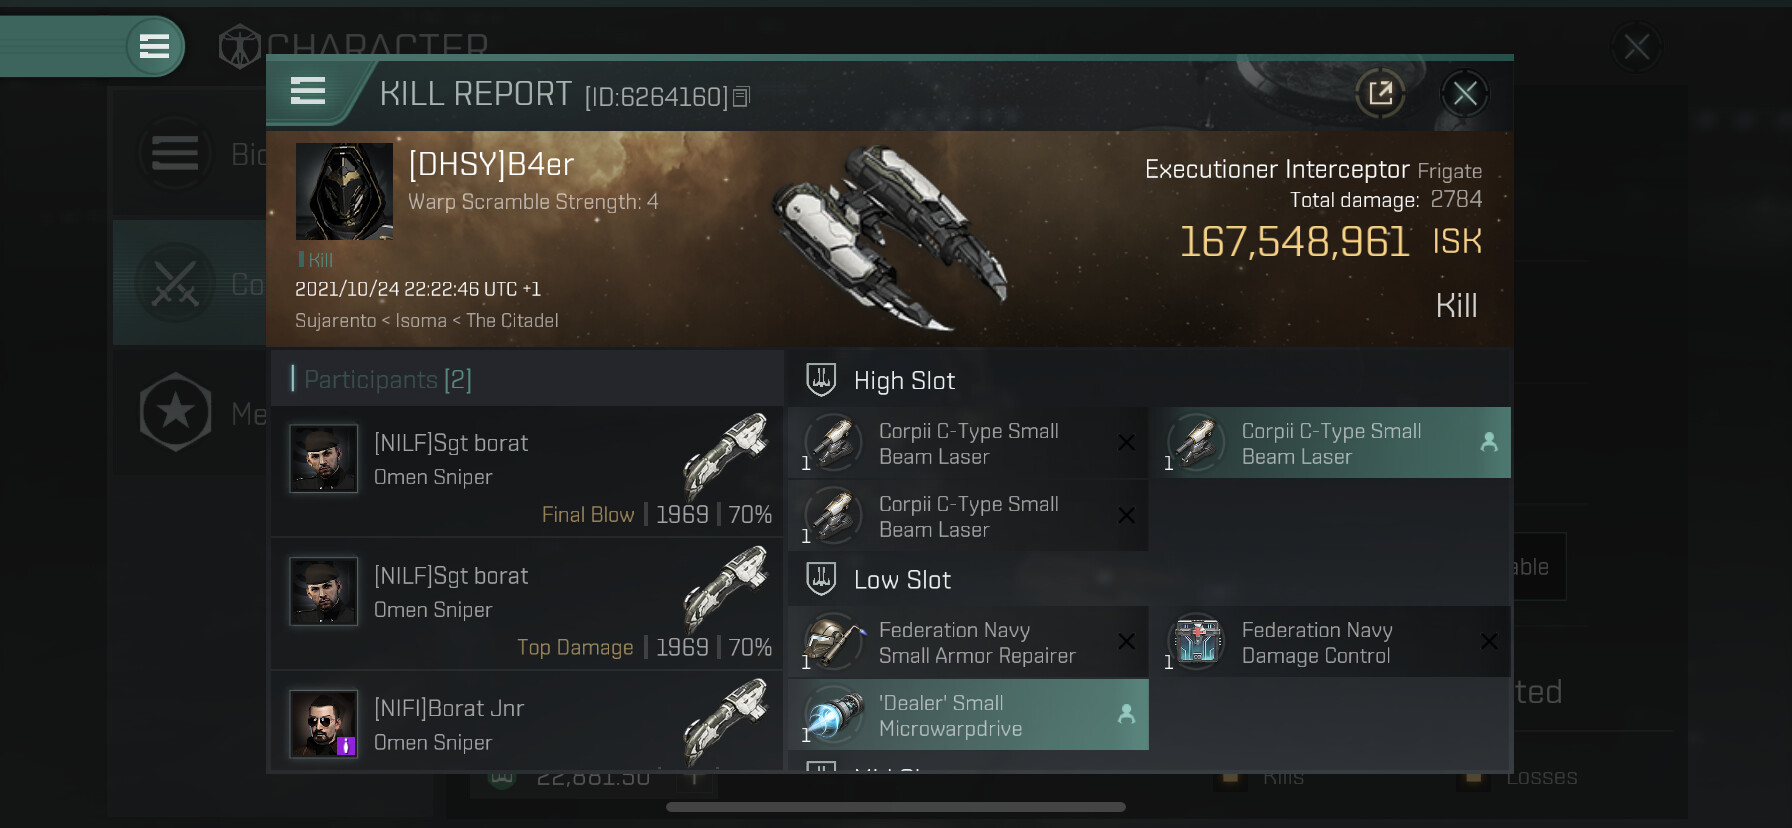The width and height of the screenshot is (1792, 828).
Task: Open Borat Jnr participant portrait
Action: (323, 723)
